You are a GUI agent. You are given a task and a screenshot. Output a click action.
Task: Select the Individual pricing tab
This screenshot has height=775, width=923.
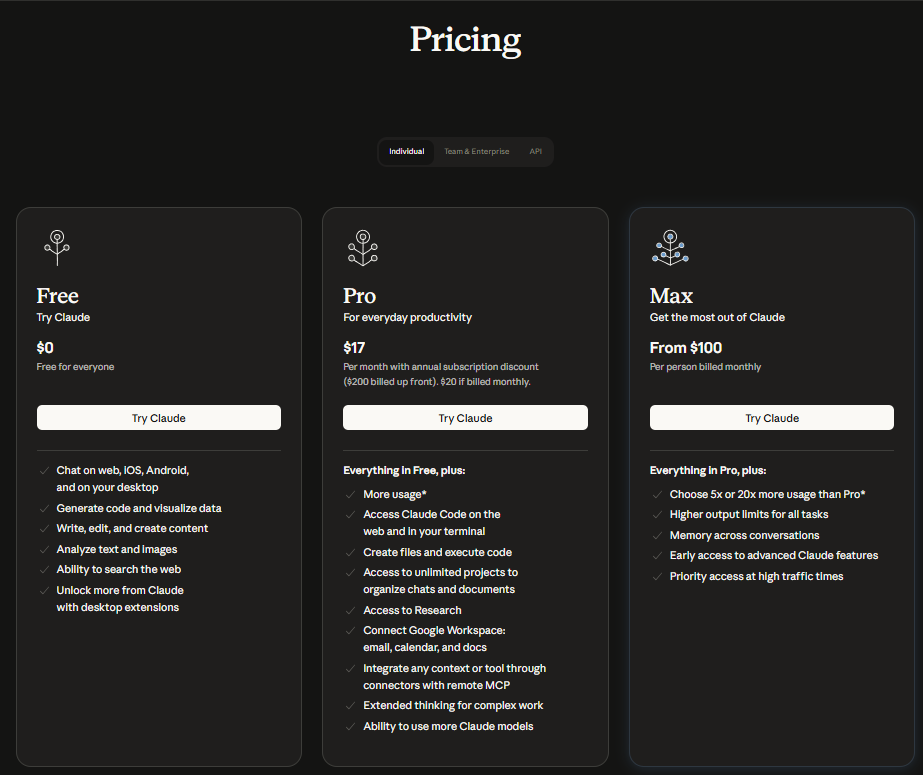pyautogui.click(x=406, y=151)
